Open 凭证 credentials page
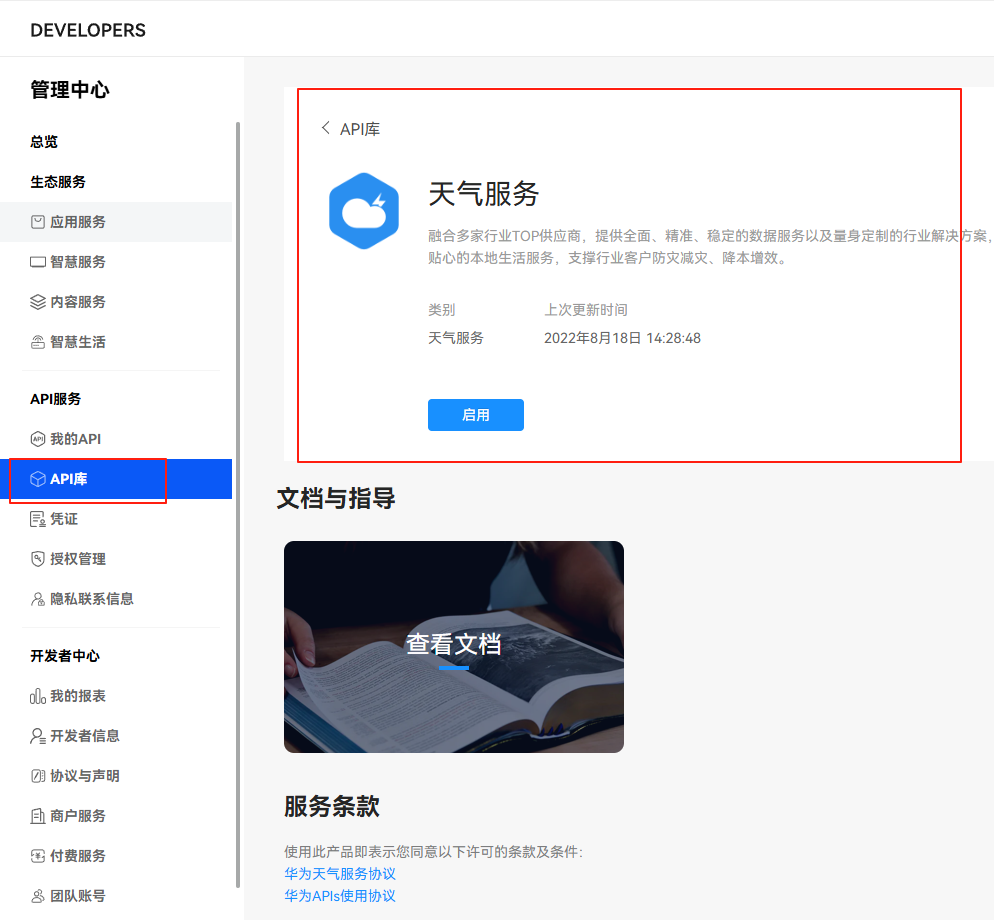This screenshot has height=920, width=994. (x=116, y=519)
